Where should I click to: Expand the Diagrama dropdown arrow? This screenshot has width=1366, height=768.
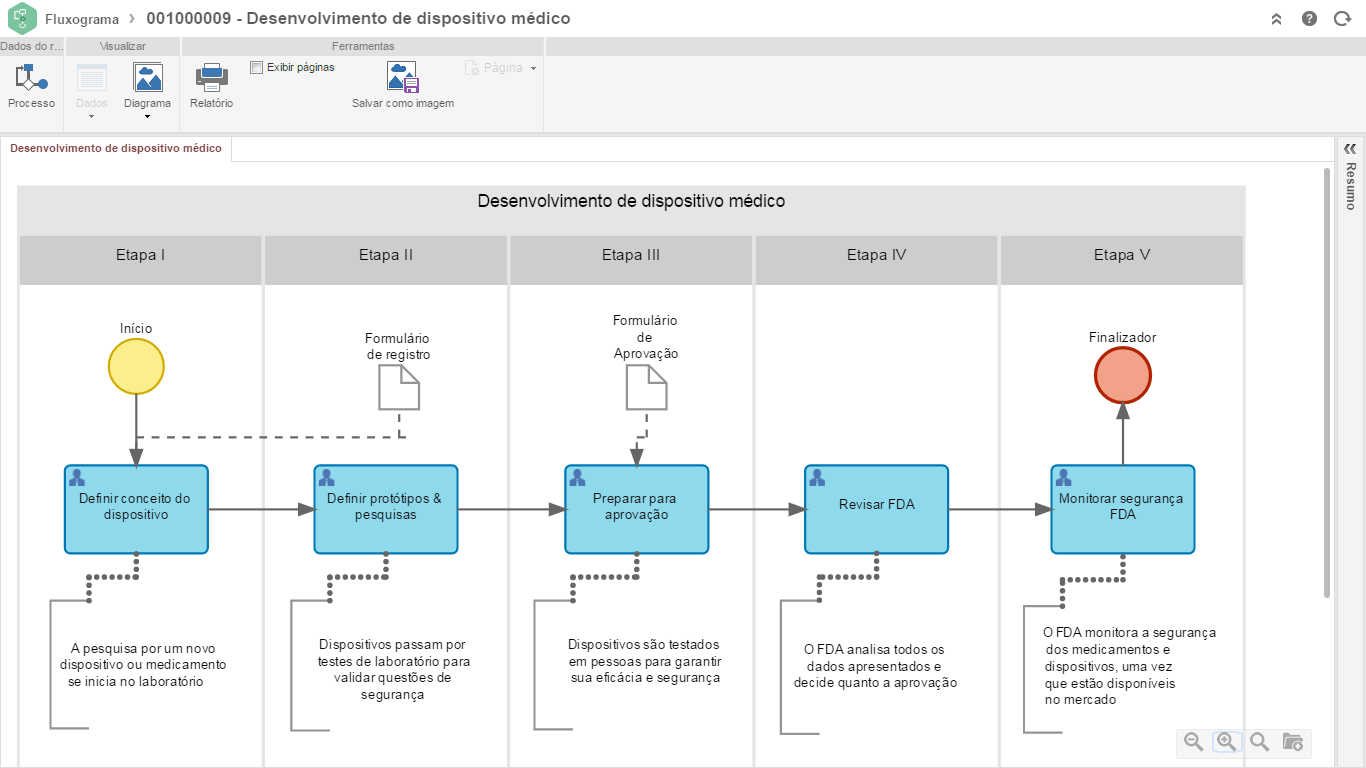coord(147,117)
